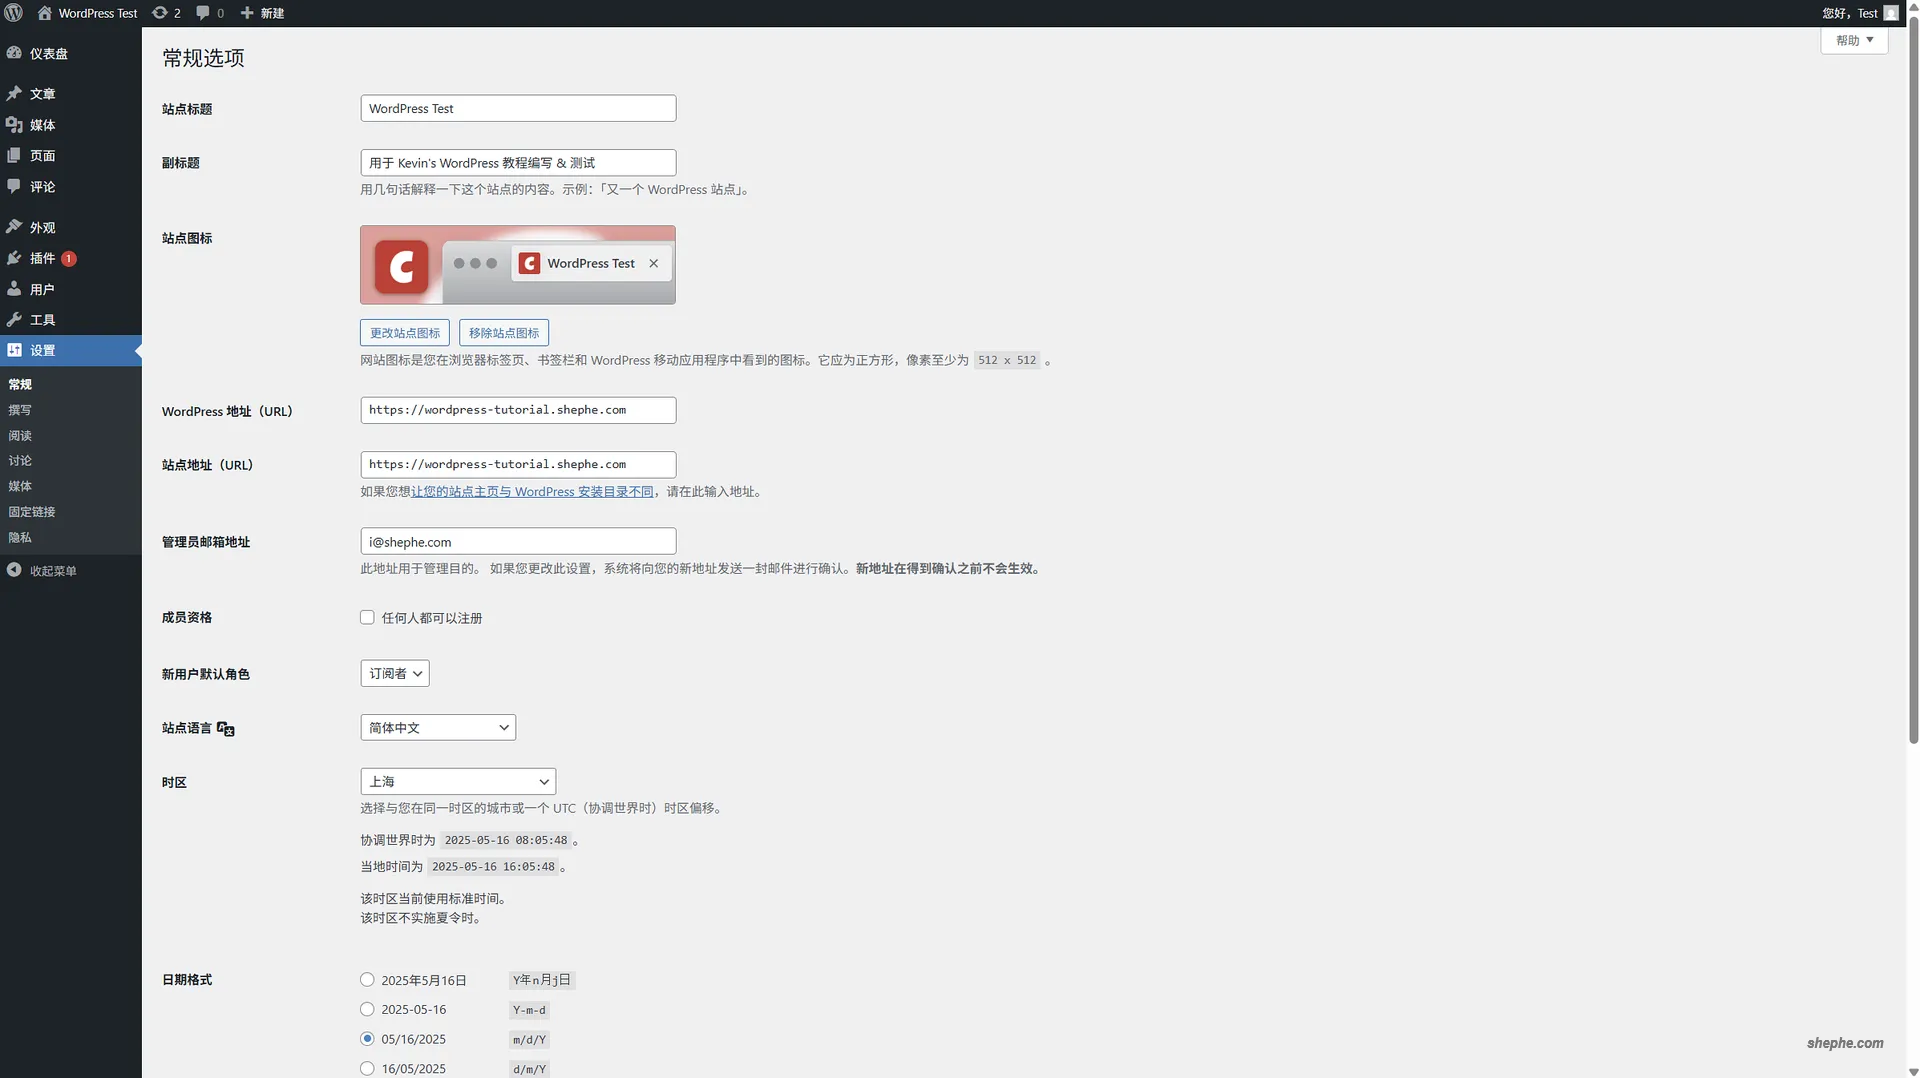
Task: Open the updates icon showing 2 pending
Action: pos(160,13)
